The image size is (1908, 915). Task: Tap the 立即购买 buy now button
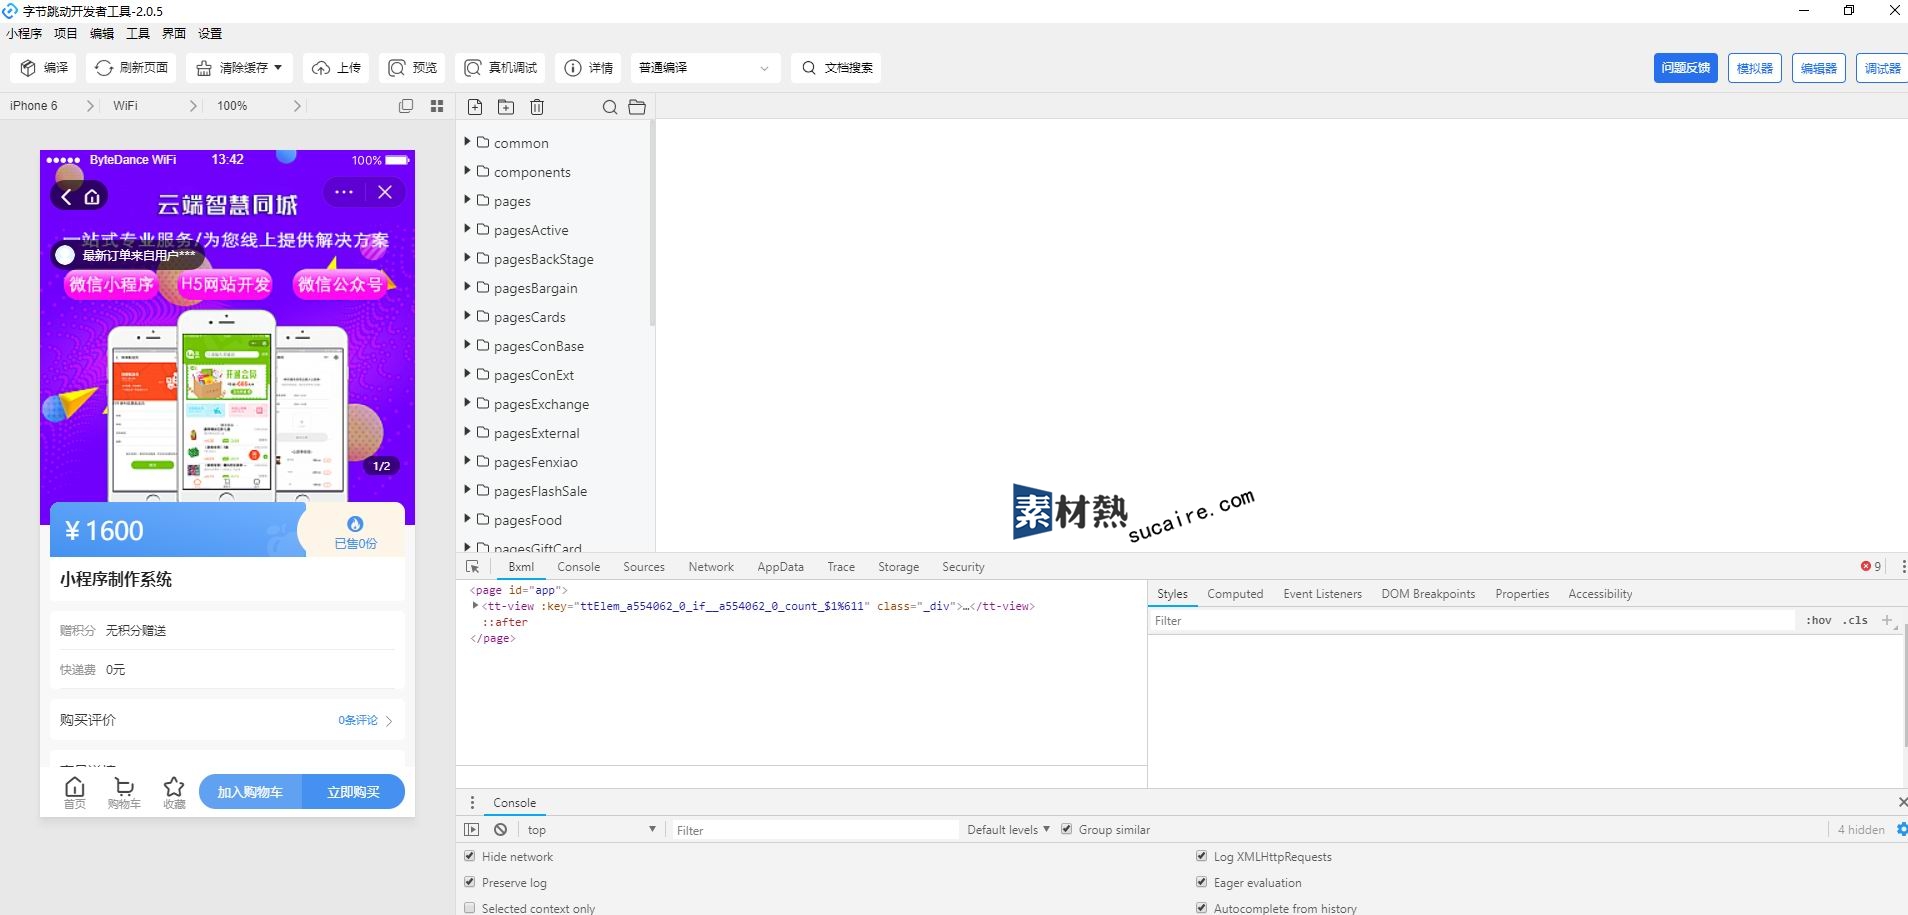click(x=354, y=792)
